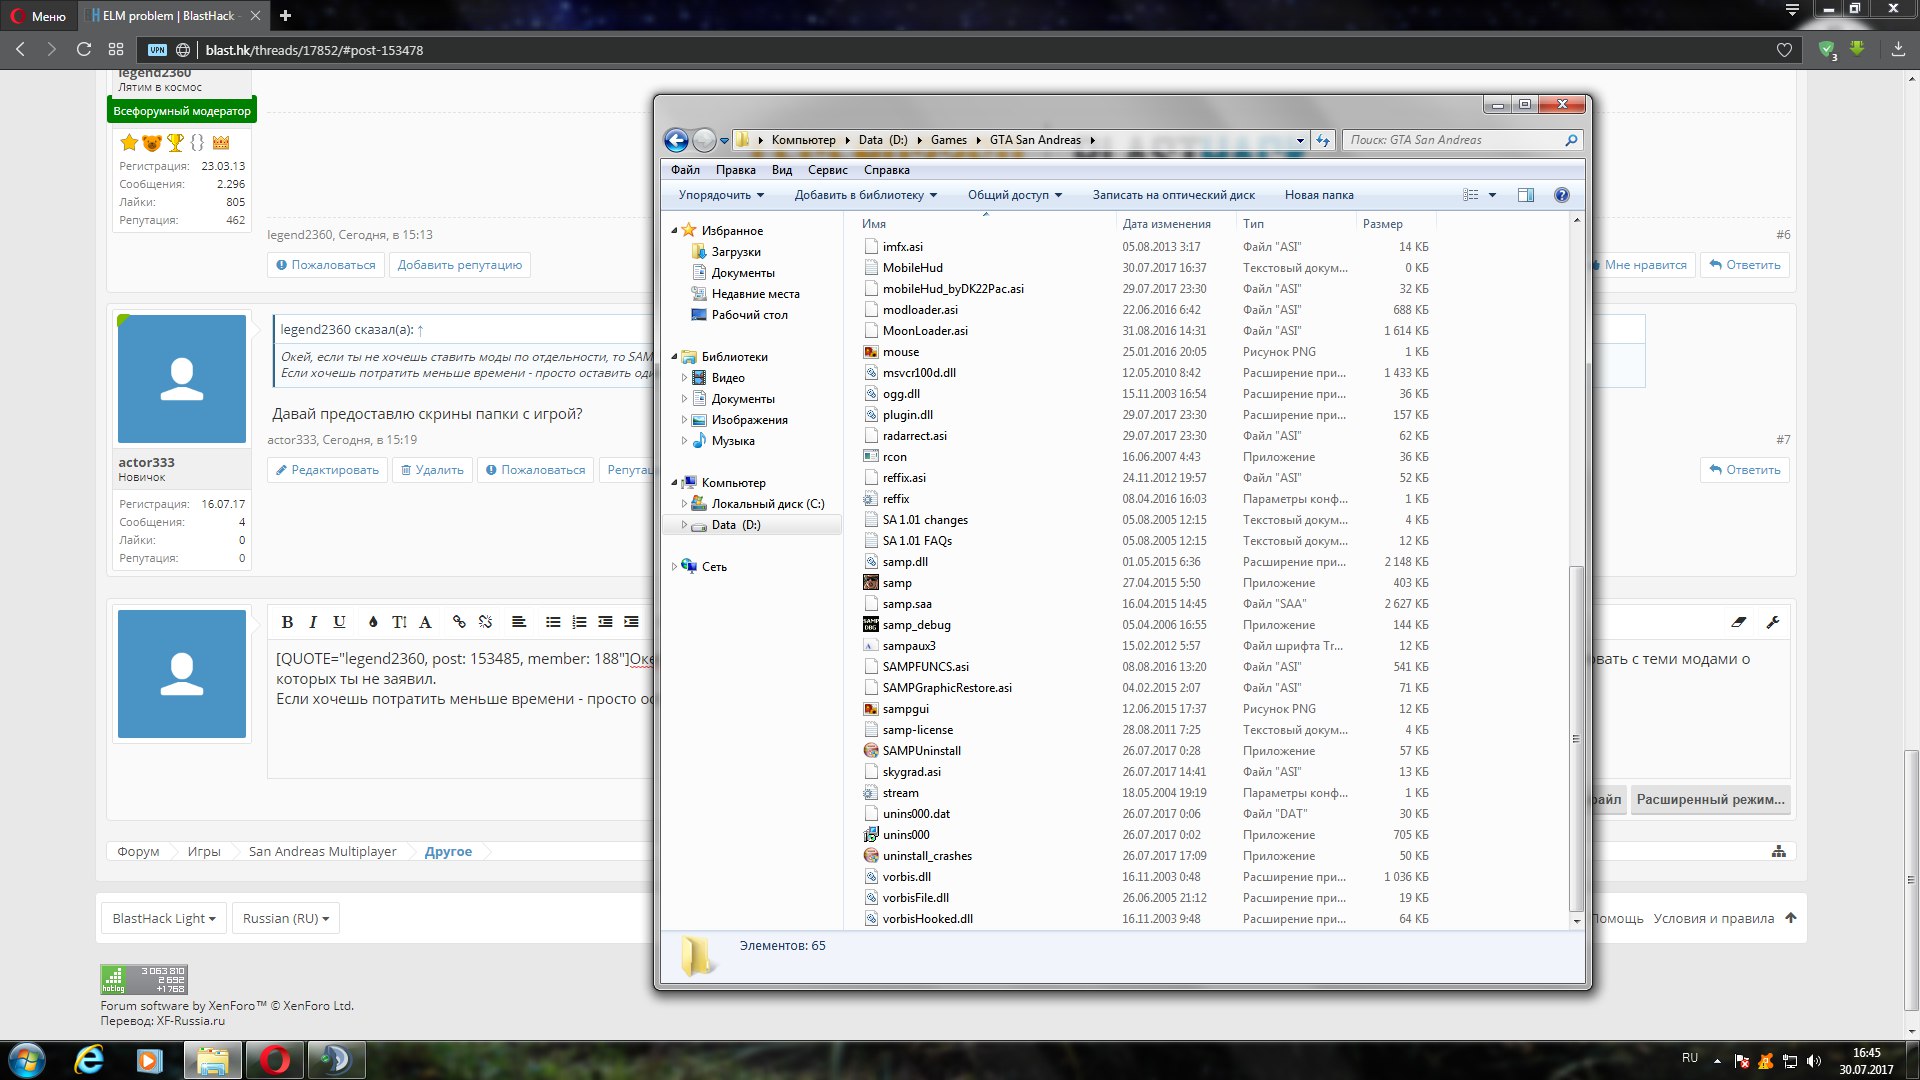Click Редактировать on actor333's post
The width and height of the screenshot is (1920, 1080).
click(x=327, y=470)
